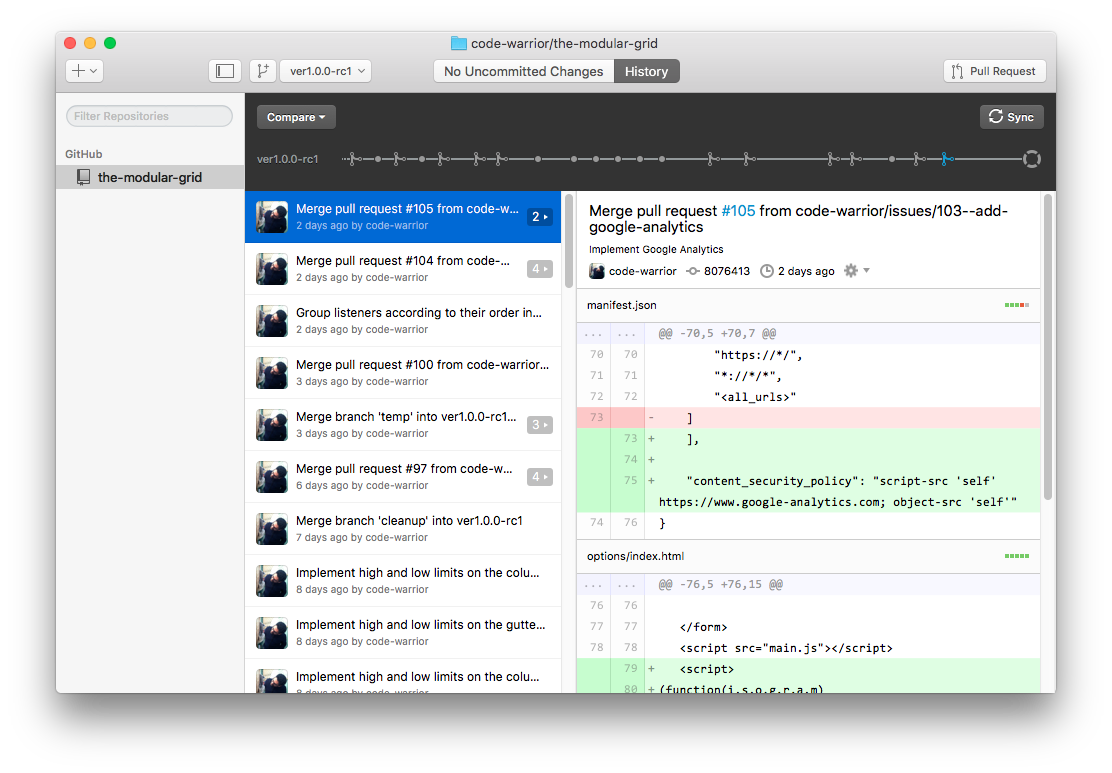Click the ver1.0.0-rc1 timeline branch label
This screenshot has width=1112, height=773.
tap(287, 159)
